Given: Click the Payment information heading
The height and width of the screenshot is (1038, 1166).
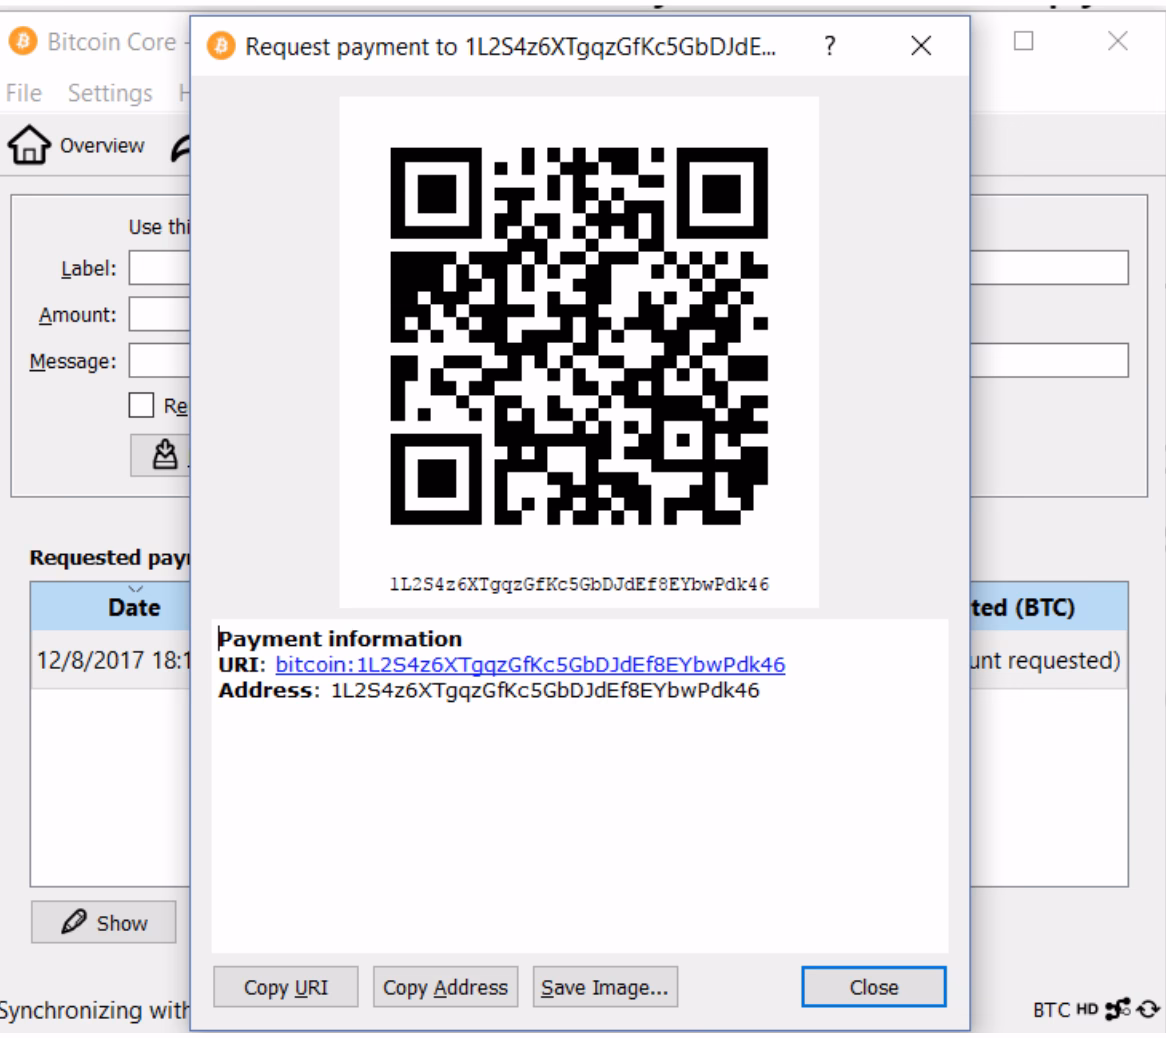Looking at the screenshot, I should pyautogui.click(x=340, y=639).
